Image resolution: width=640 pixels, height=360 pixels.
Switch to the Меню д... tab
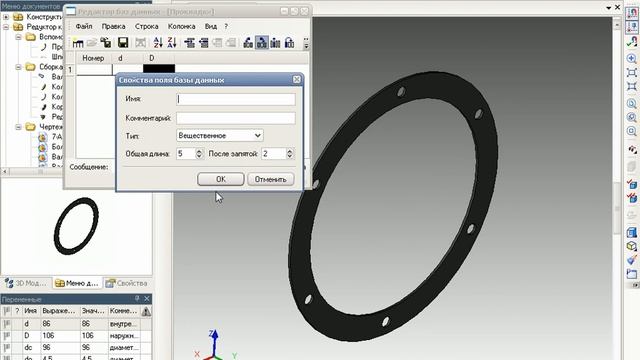(77, 283)
